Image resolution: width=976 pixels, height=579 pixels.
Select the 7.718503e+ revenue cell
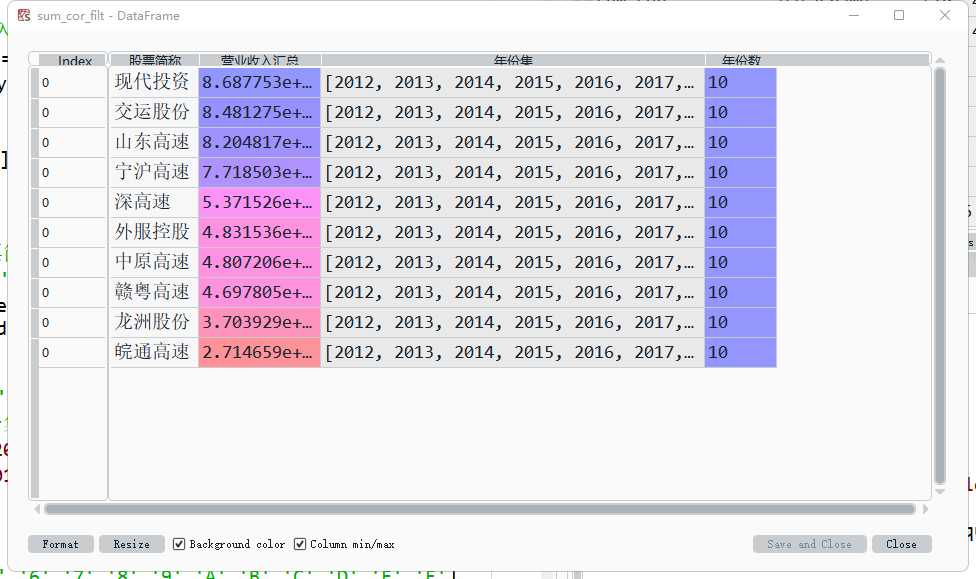(260, 172)
